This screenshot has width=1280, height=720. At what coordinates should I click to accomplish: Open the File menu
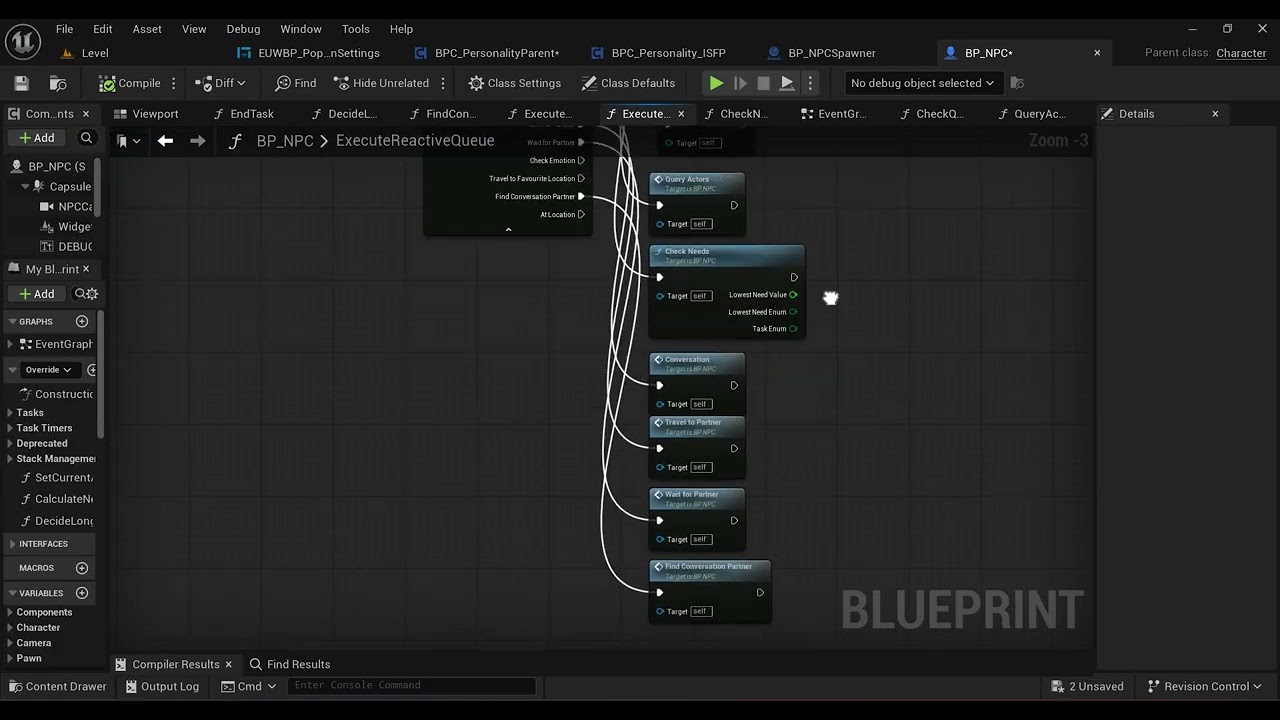click(x=64, y=29)
